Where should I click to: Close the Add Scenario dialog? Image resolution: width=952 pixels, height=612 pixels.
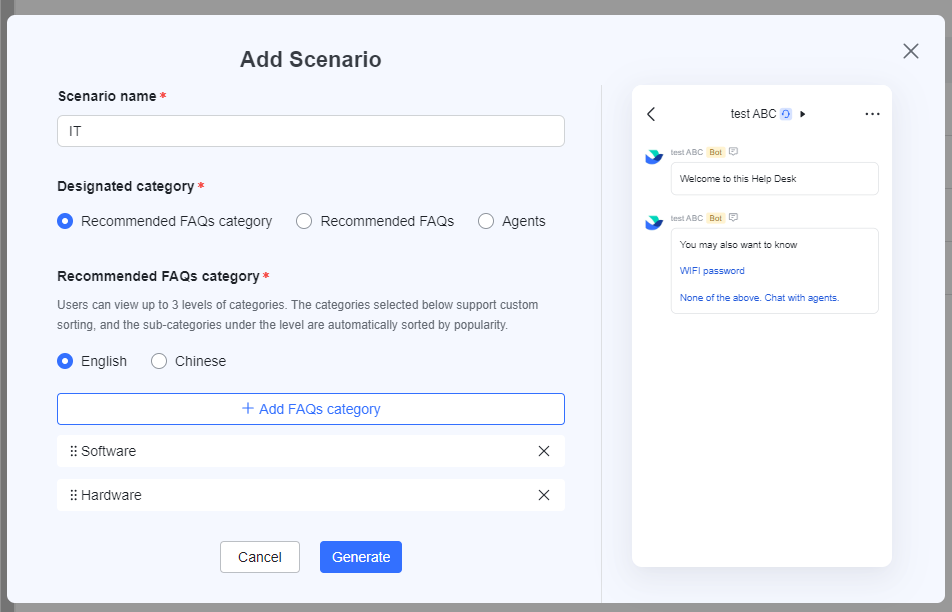click(911, 51)
